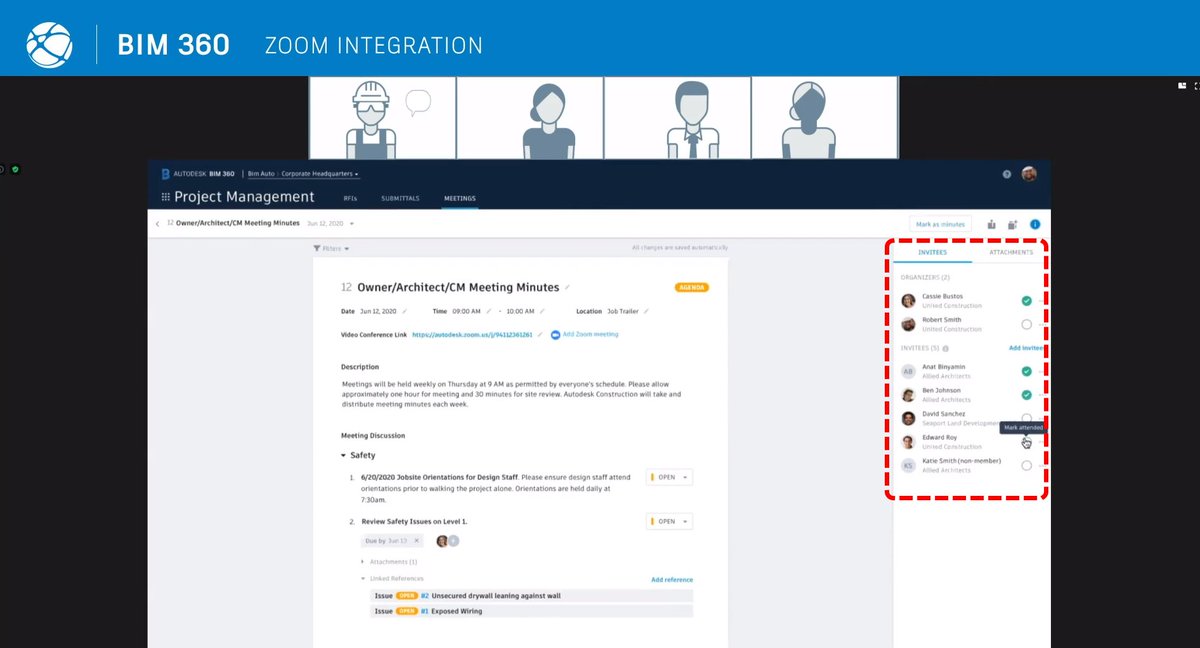Viewport: 1200px width, 648px height.
Task: Click Add invitees link
Action: (x=1026, y=348)
